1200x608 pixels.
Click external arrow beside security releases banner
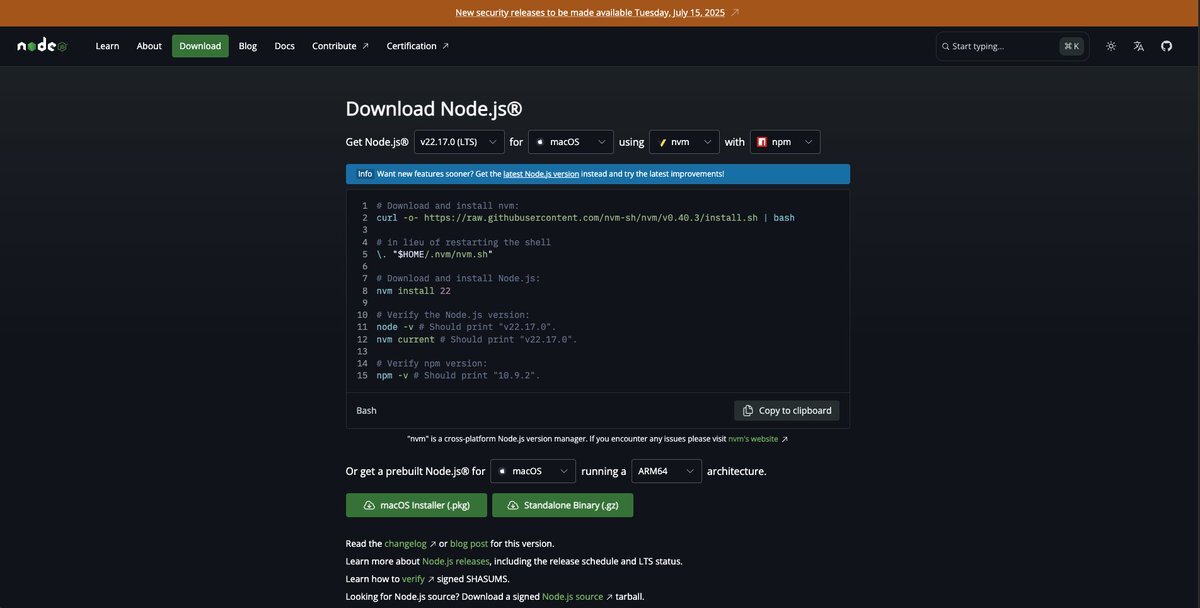point(735,12)
